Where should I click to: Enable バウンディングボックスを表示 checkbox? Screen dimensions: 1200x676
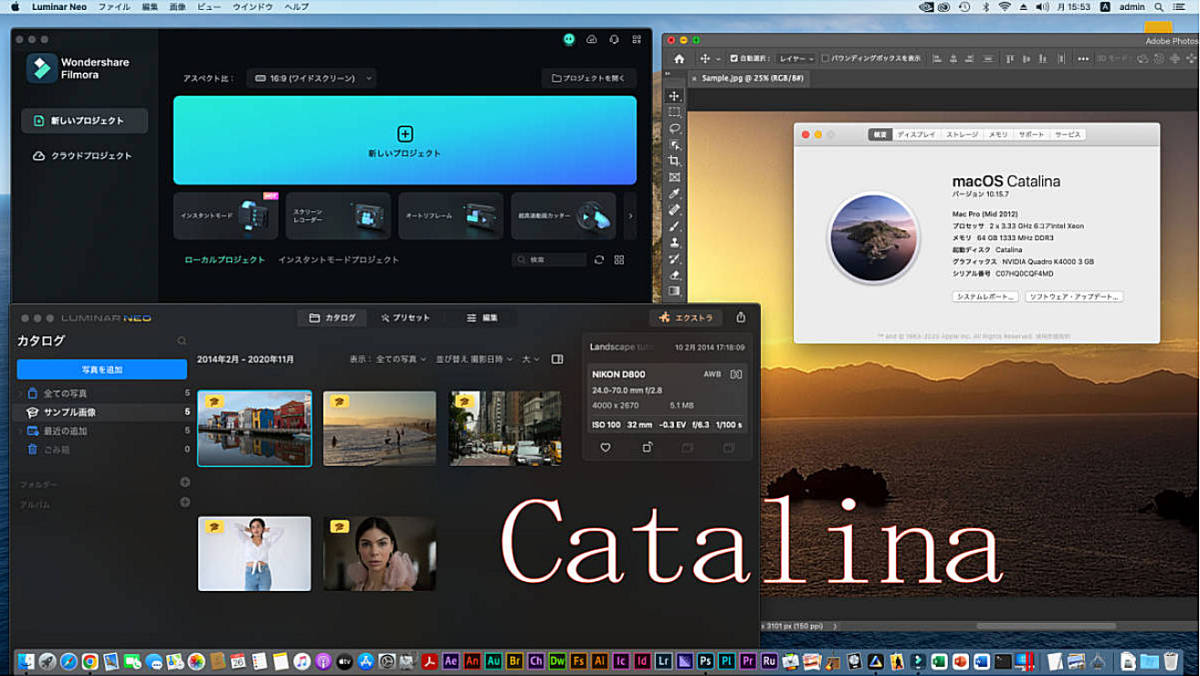[x=825, y=59]
